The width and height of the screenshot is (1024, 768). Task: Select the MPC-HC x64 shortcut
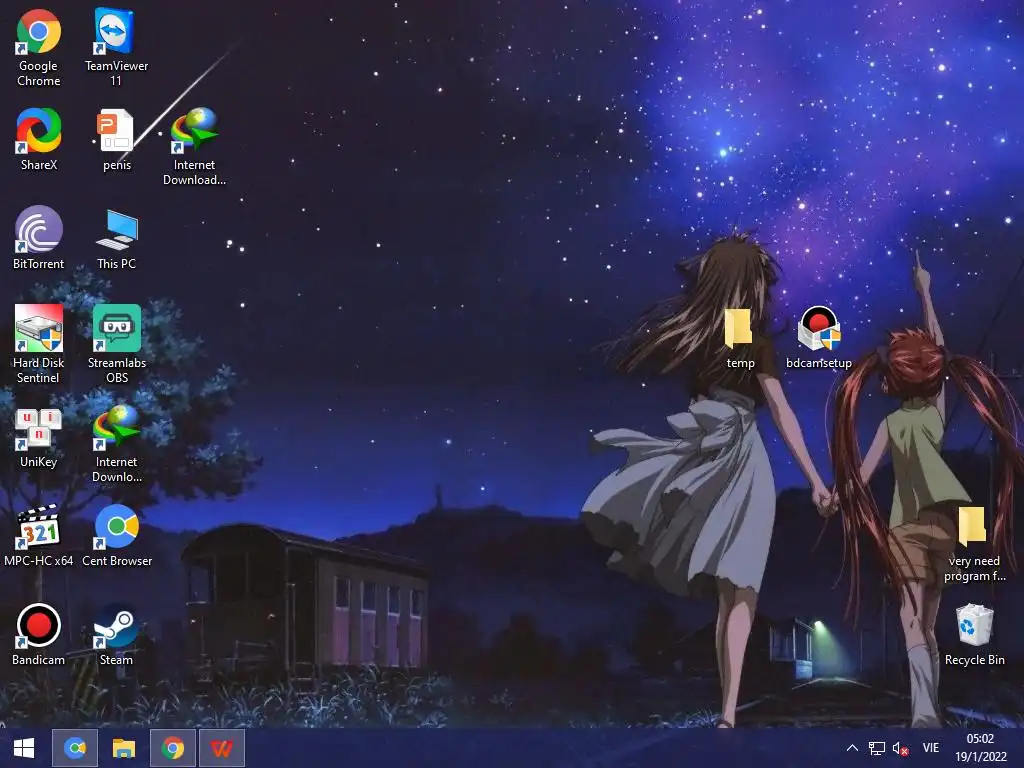coord(39,536)
